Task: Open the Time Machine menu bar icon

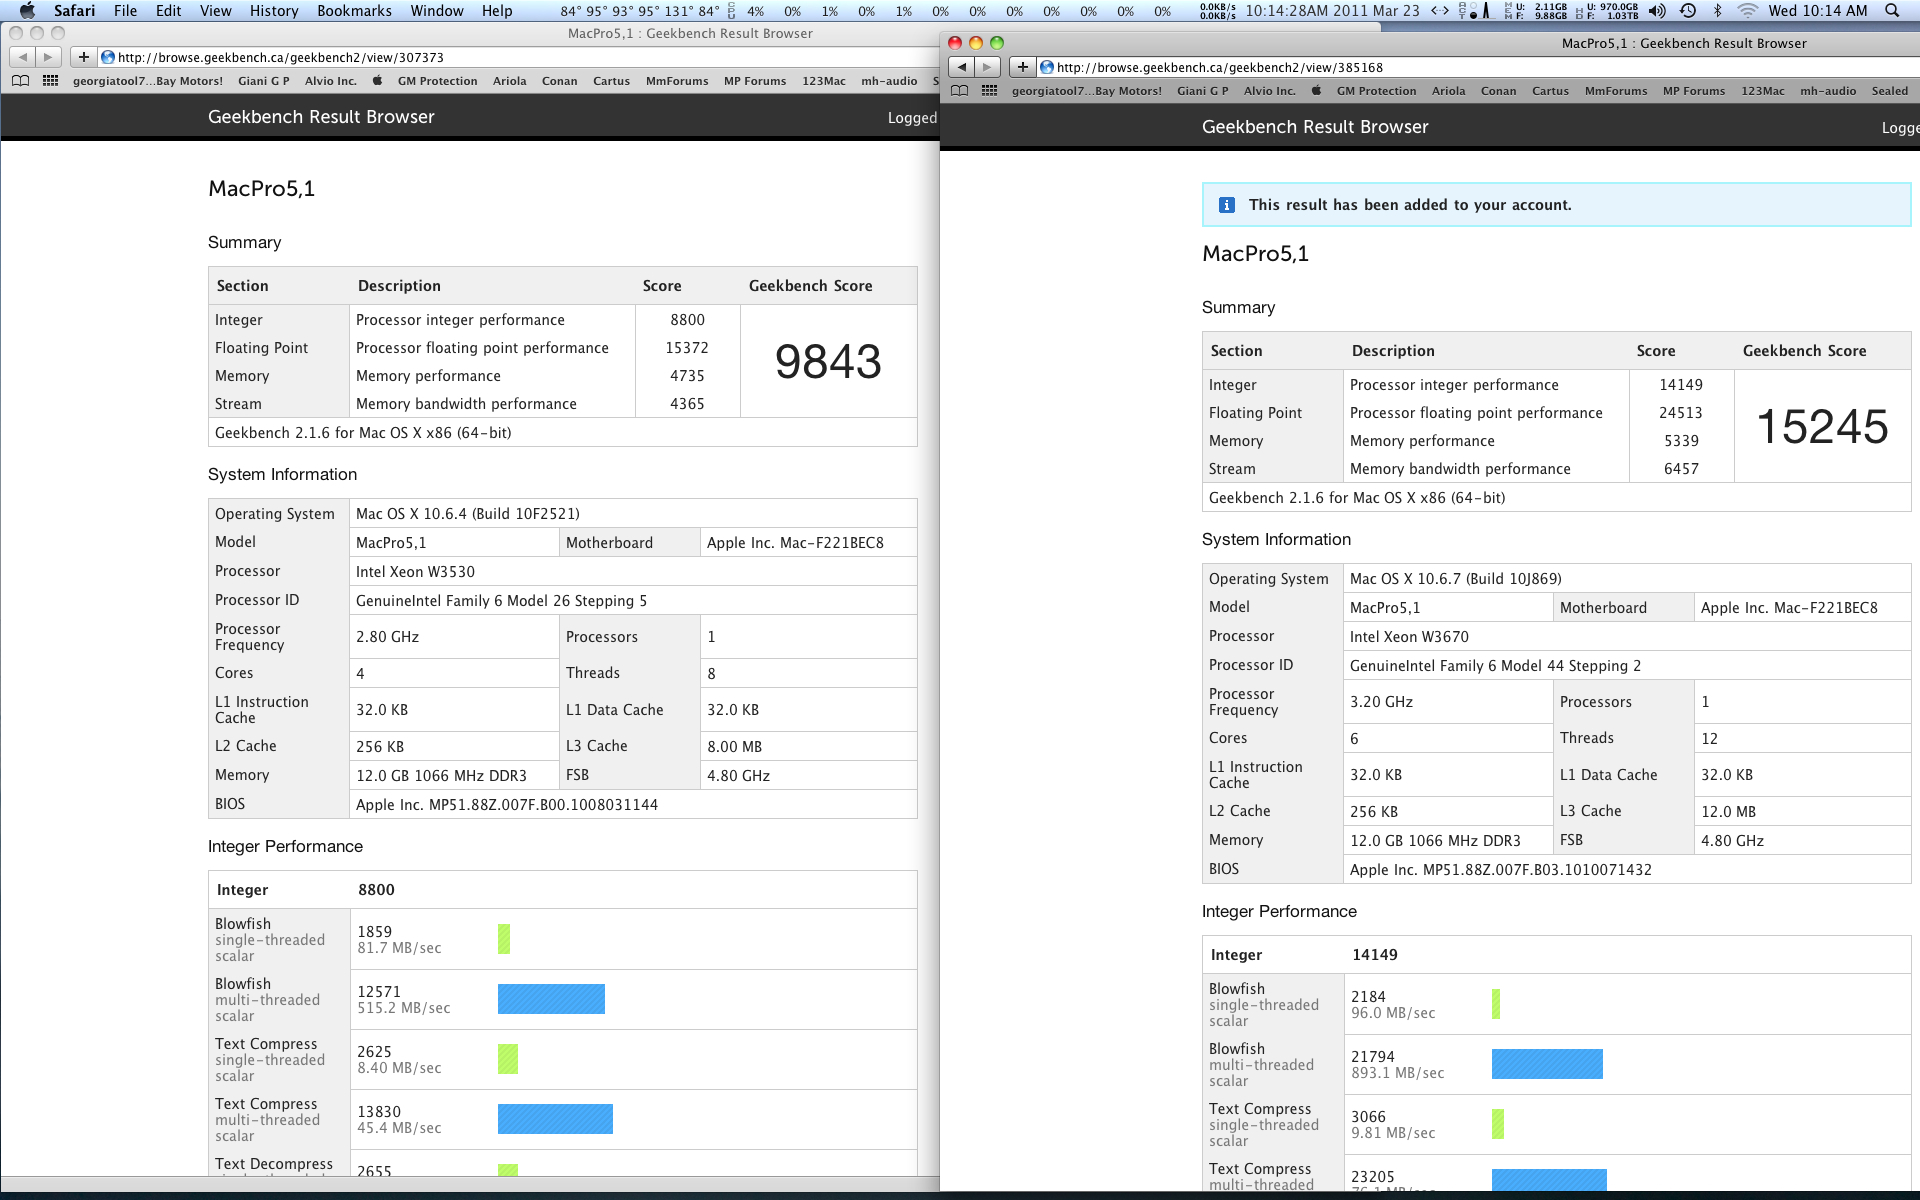Action: [x=1688, y=11]
